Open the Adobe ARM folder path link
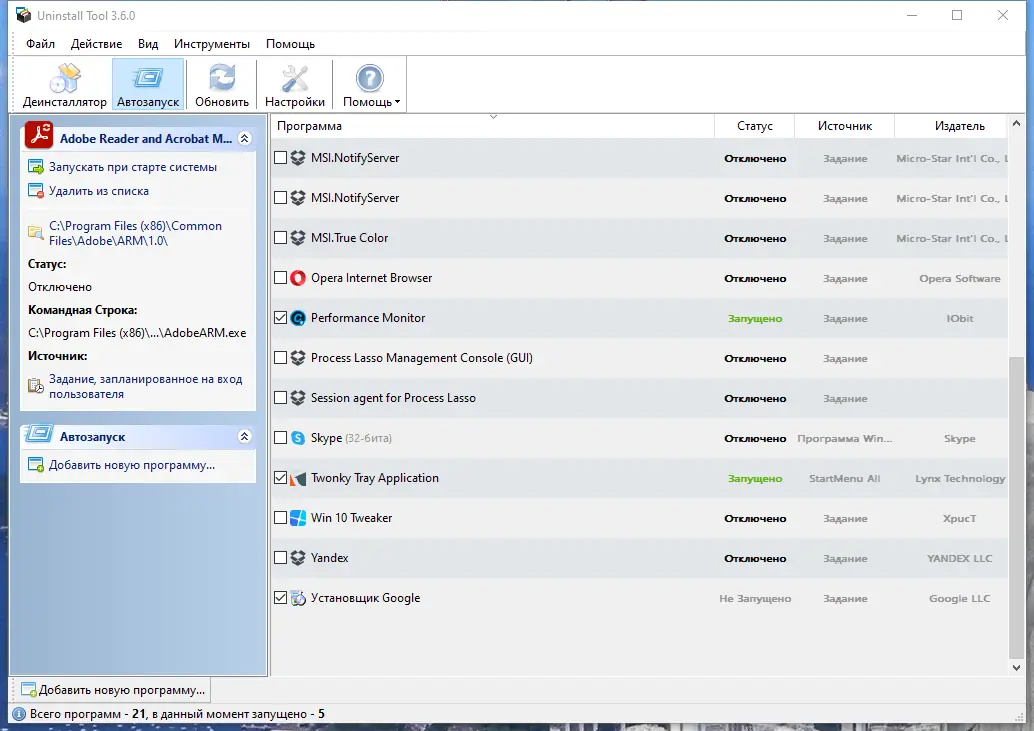The image size is (1034, 731). [135, 233]
